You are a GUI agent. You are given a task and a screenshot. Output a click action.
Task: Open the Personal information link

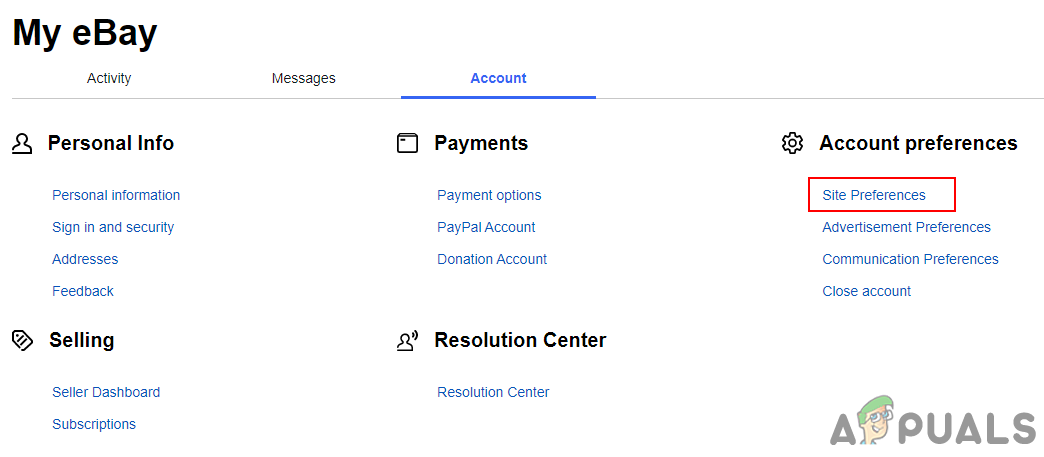[116, 195]
